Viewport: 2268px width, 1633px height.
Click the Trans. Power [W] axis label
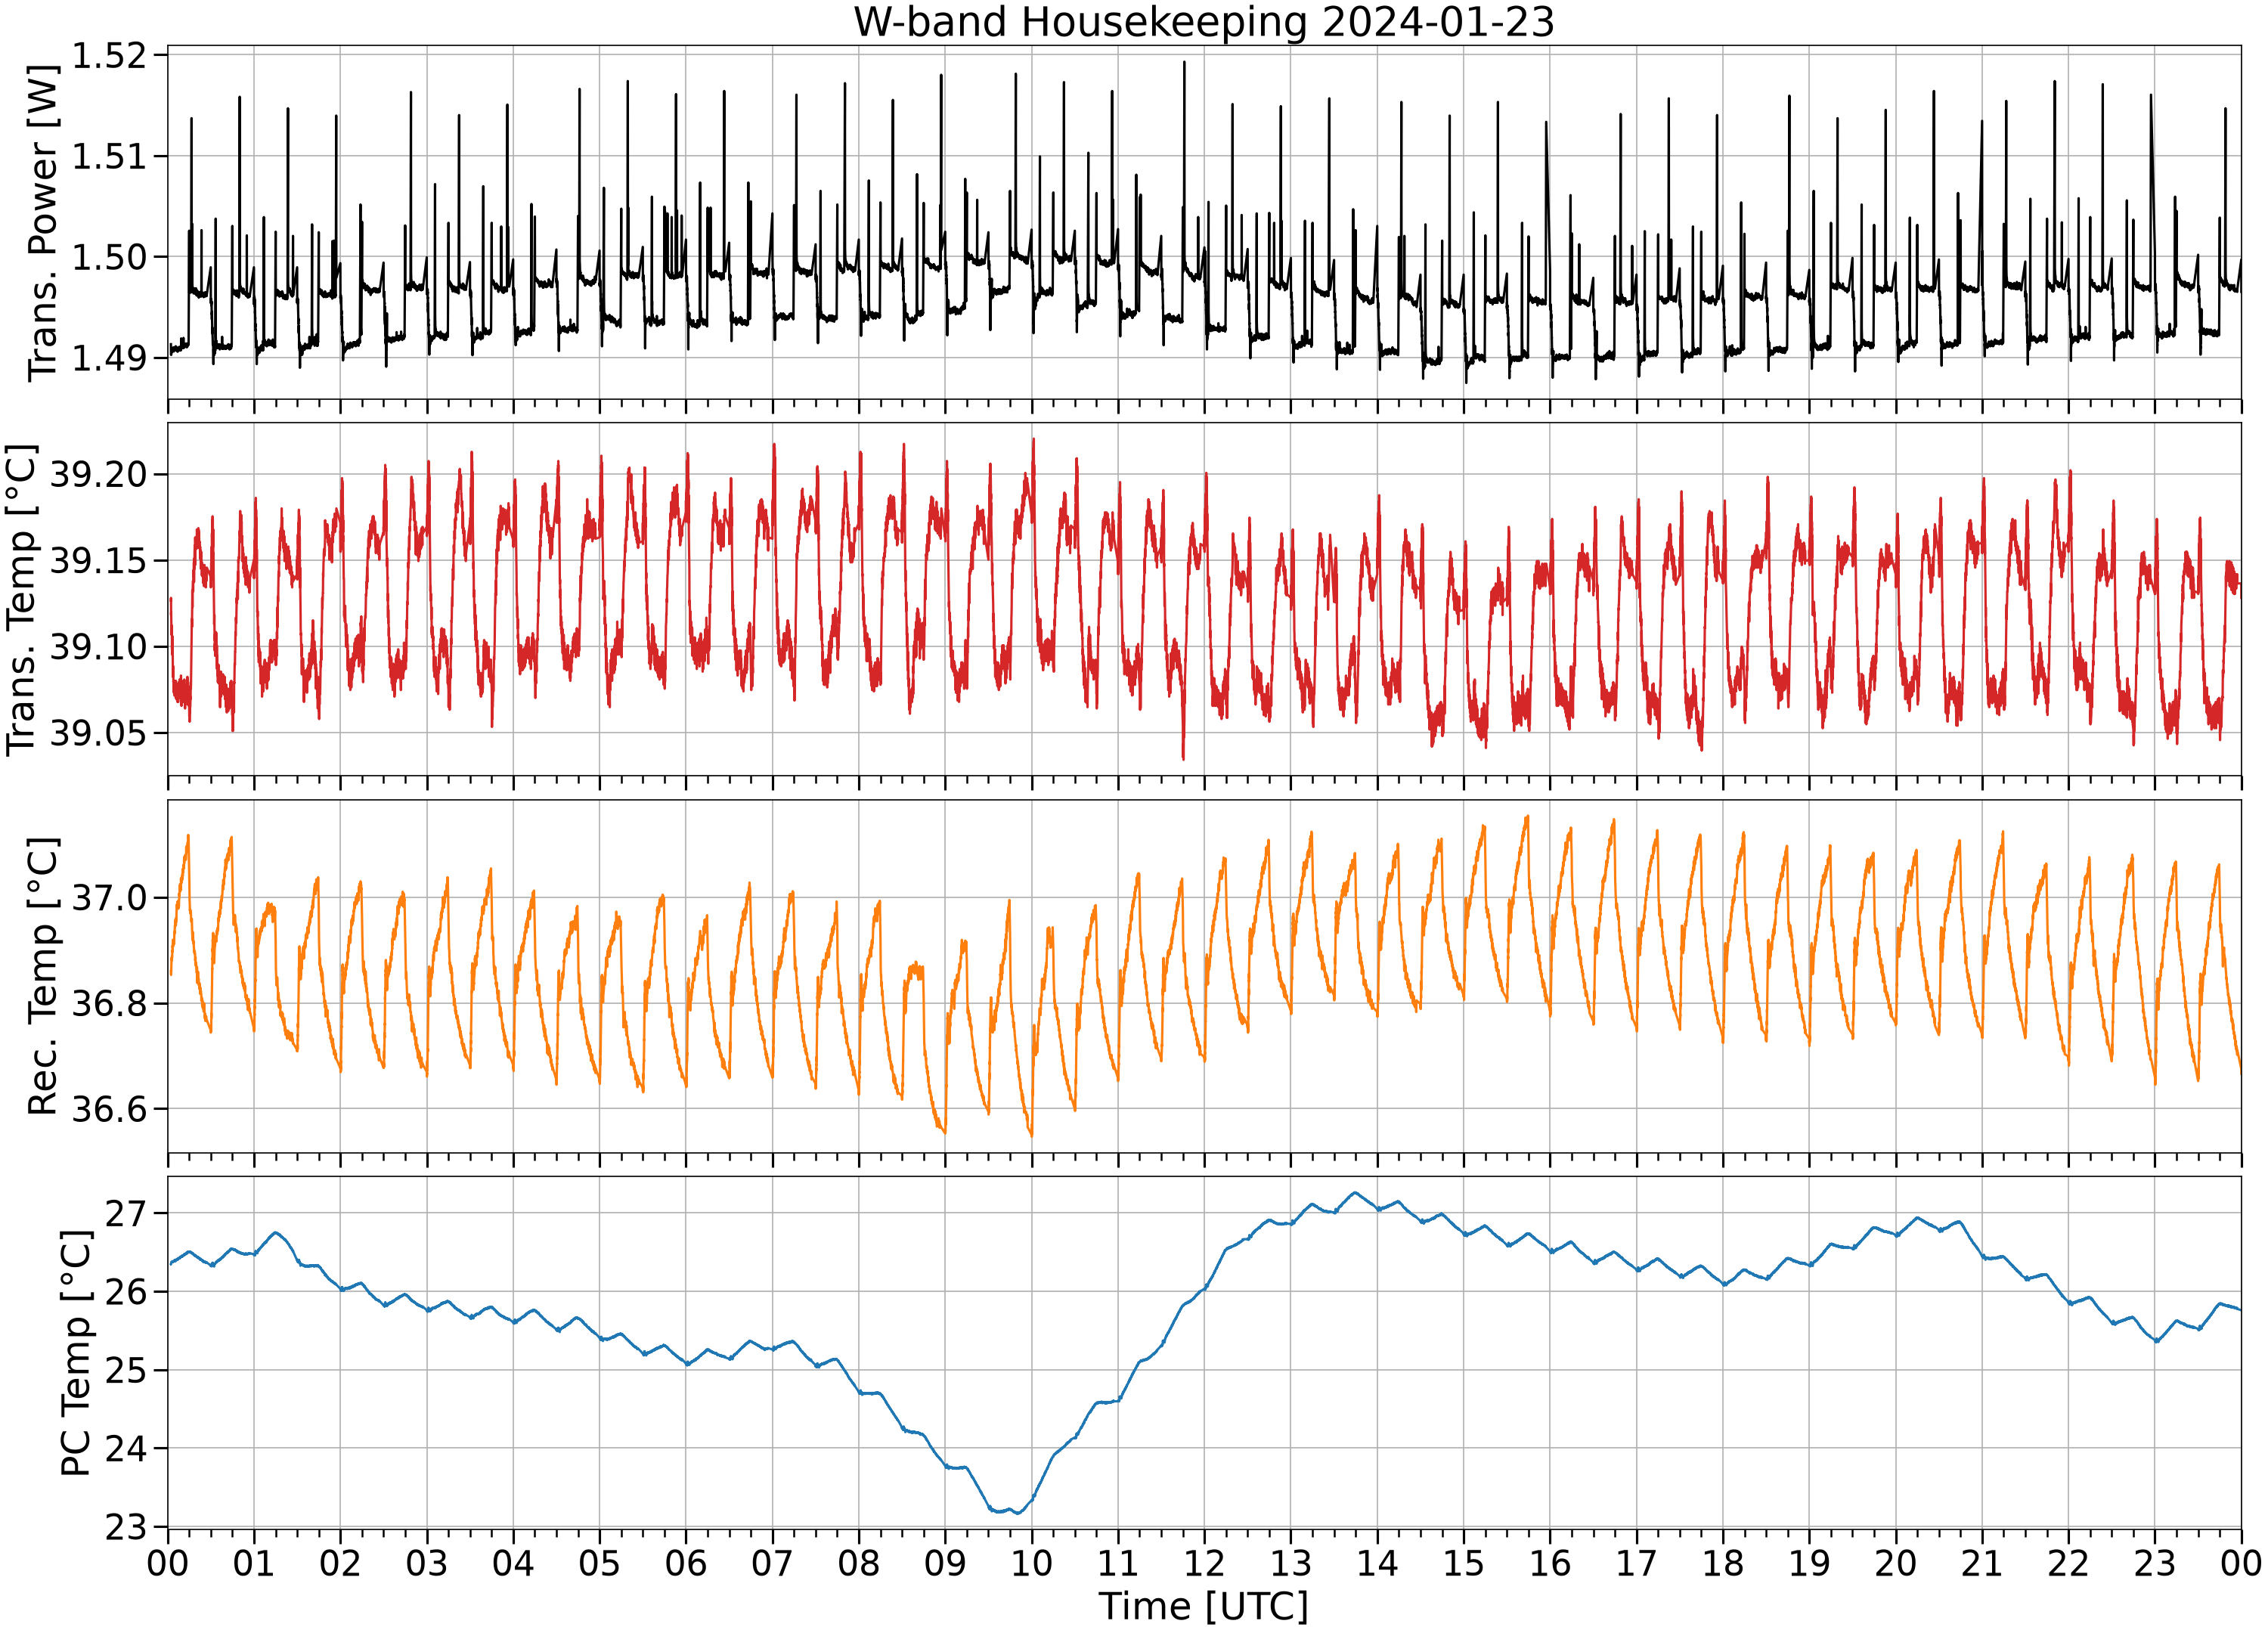[x=43, y=222]
